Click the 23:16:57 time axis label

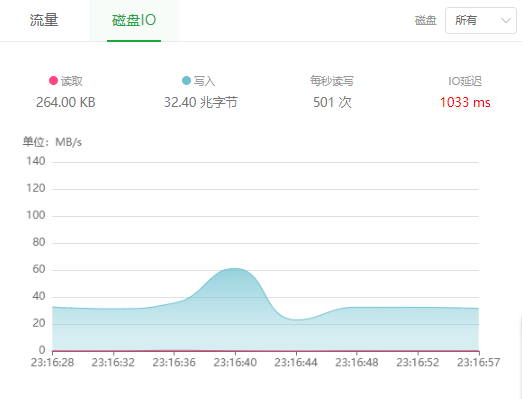coord(478,362)
